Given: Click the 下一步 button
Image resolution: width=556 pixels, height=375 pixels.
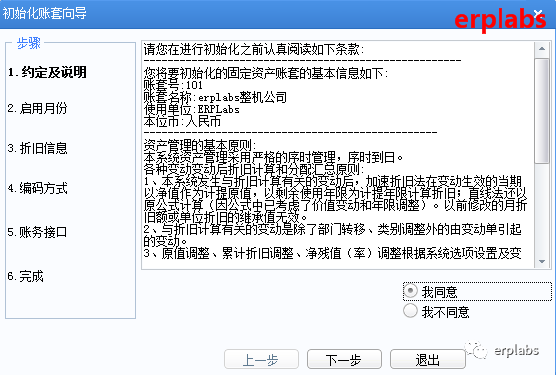Looking at the screenshot, I should pos(344,360).
